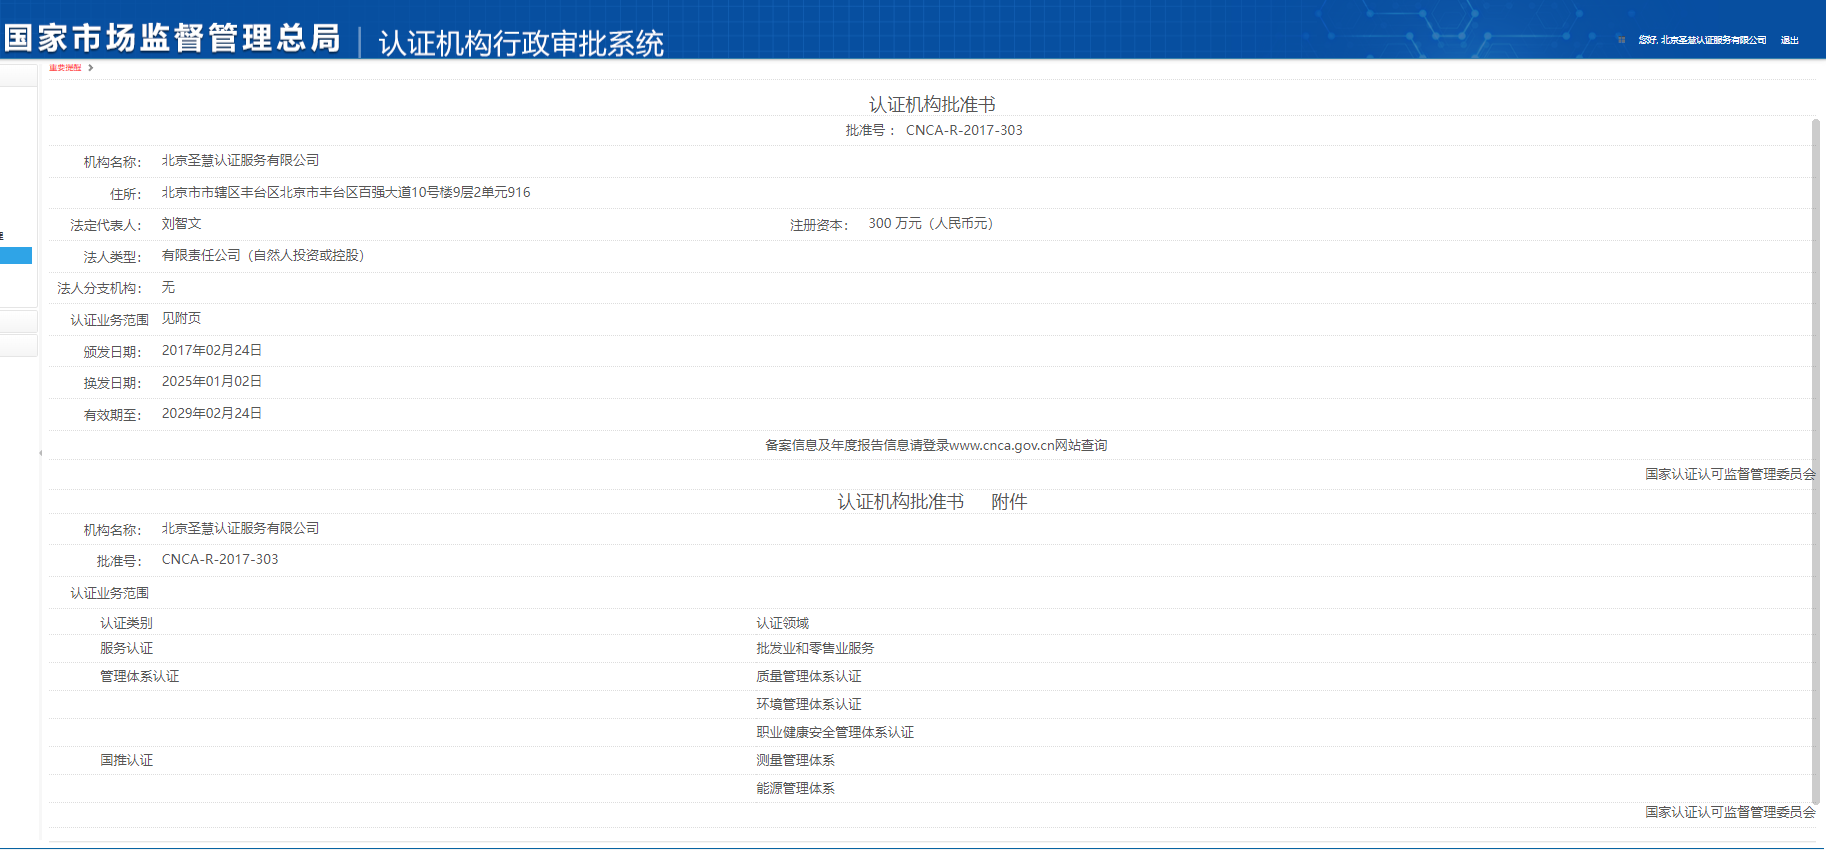
Task: Click the attachment's CNCA-R-2017-303 approval number
Action: pos(220,559)
